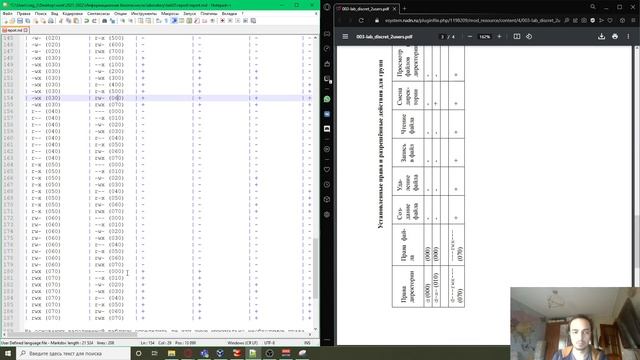Click the Redo icon in Notepad++ toolbar
This screenshot has height=360, width=640.
pyautogui.click(x=94, y=21)
